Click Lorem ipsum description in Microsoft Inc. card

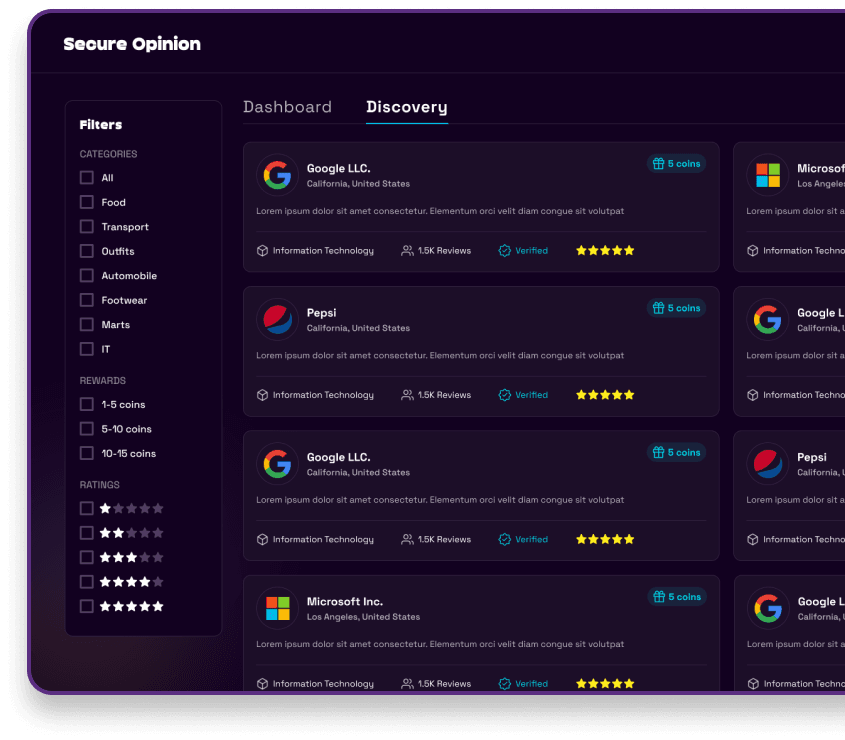(440, 644)
